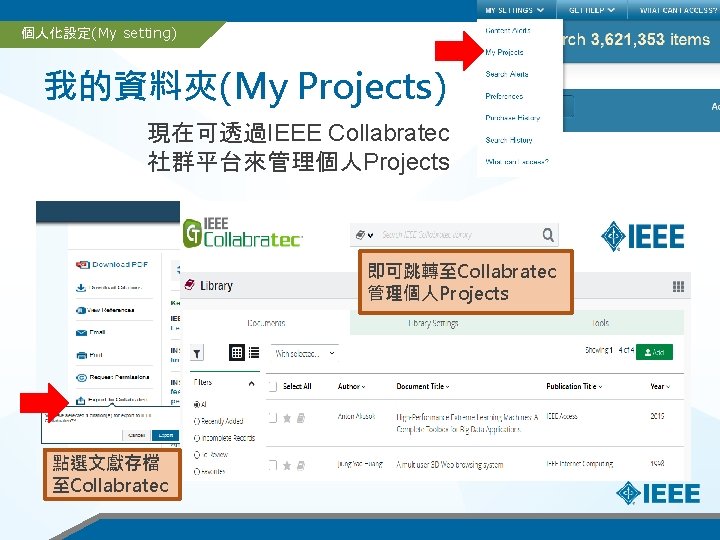Check the Select All checkbox
720x540 pixels.
(272, 386)
